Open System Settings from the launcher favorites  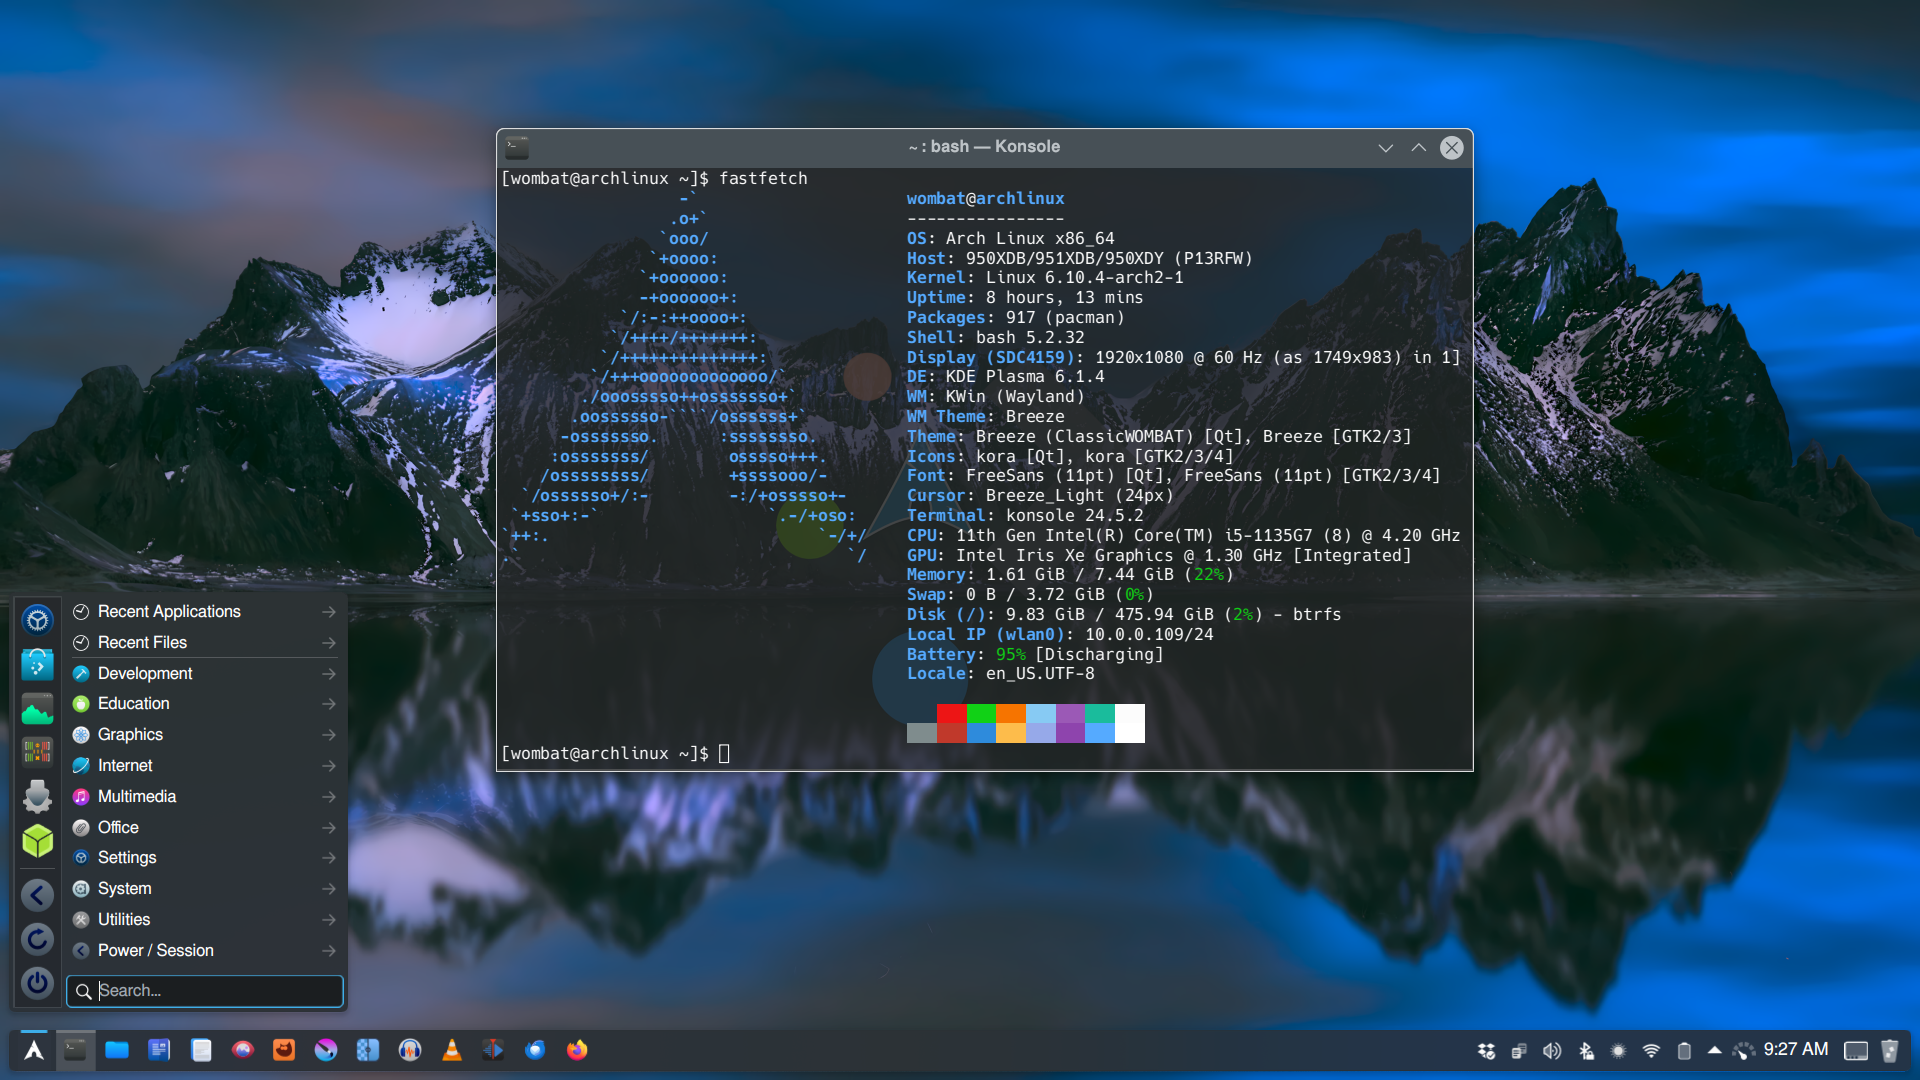click(x=38, y=620)
